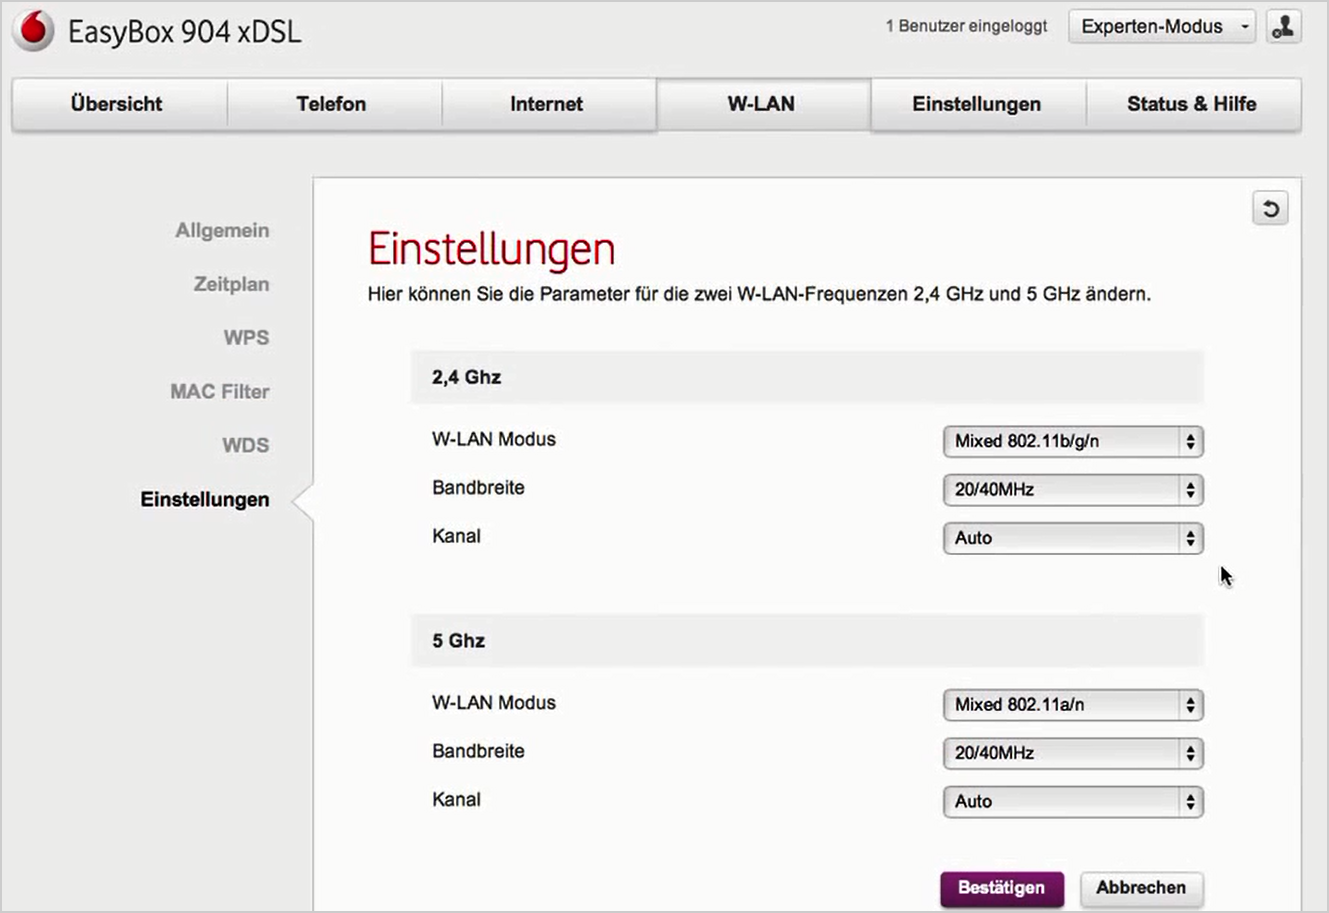Open 5 GHz Kanal dropdown
Screen dimensions: 1329x913
coord(1072,802)
